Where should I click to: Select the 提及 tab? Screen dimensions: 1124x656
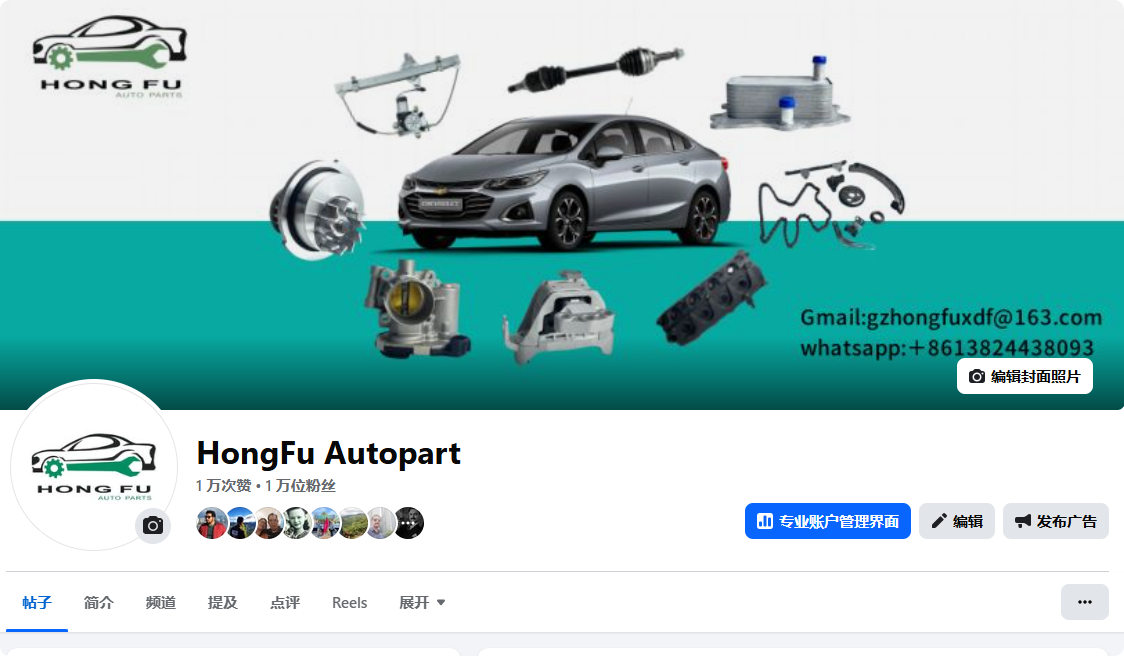click(223, 602)
